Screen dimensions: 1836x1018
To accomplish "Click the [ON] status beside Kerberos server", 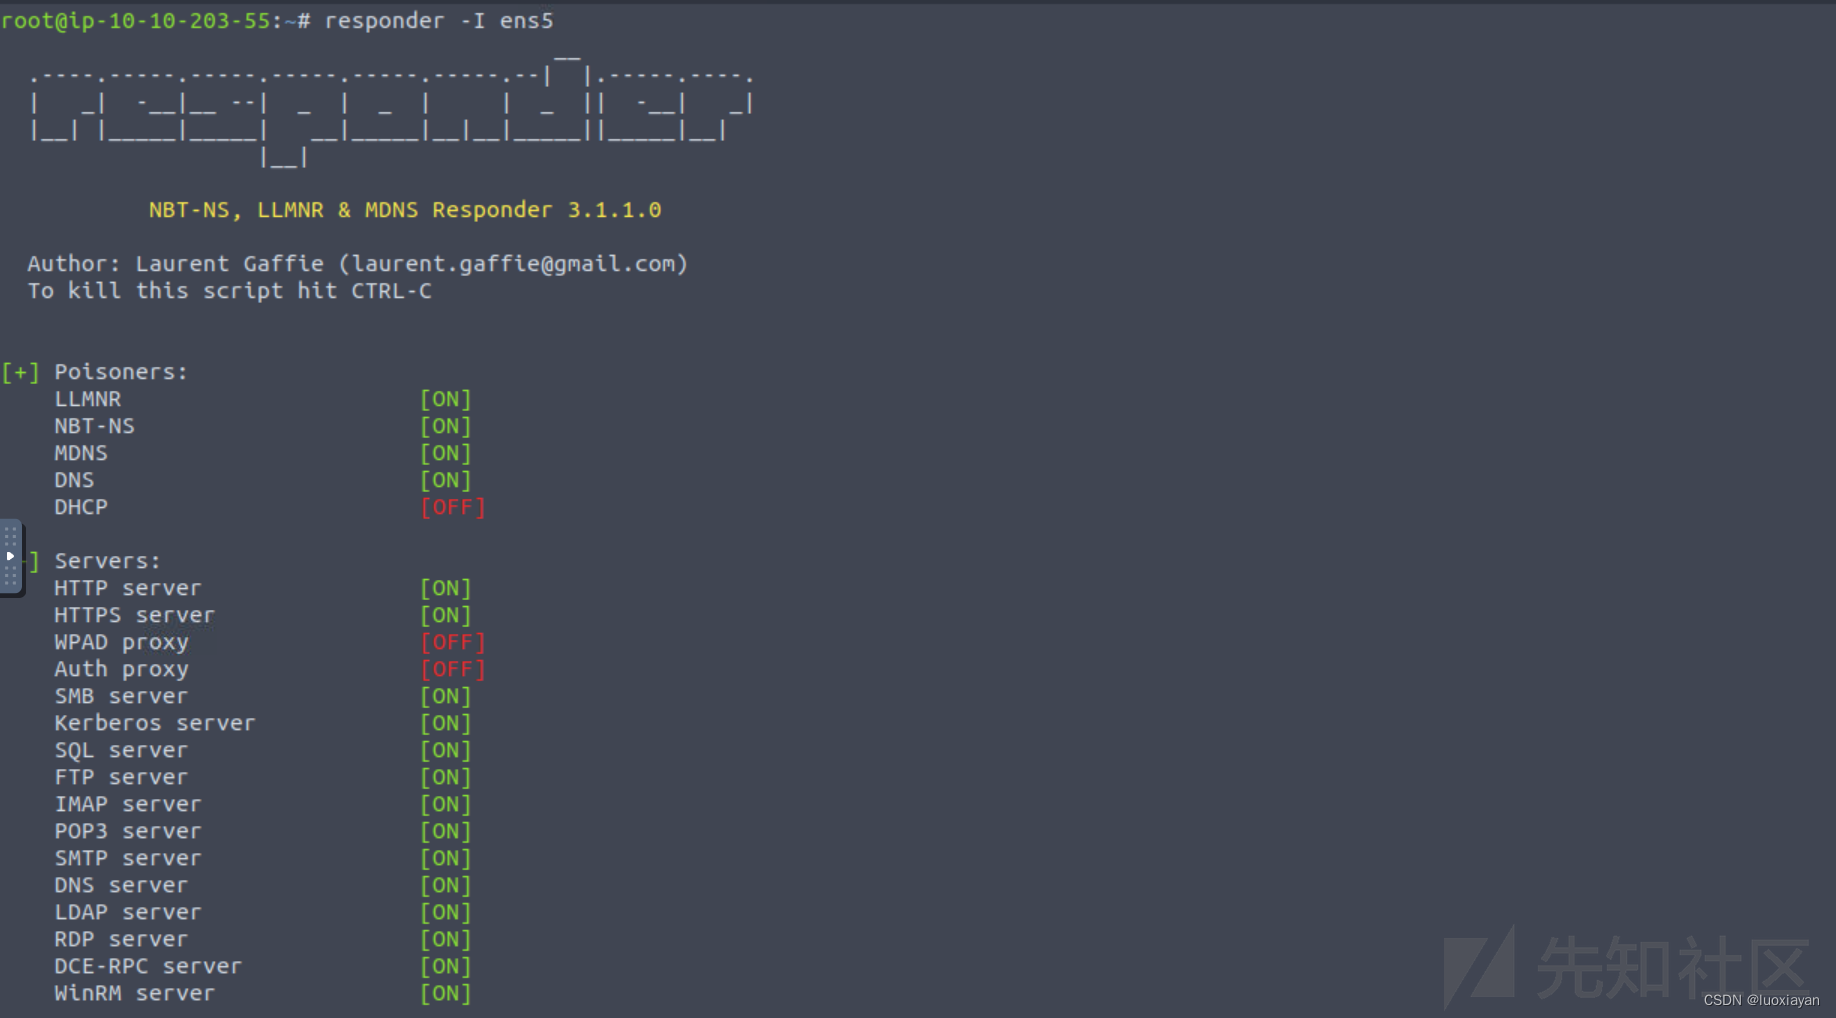I will click(445, 723).
